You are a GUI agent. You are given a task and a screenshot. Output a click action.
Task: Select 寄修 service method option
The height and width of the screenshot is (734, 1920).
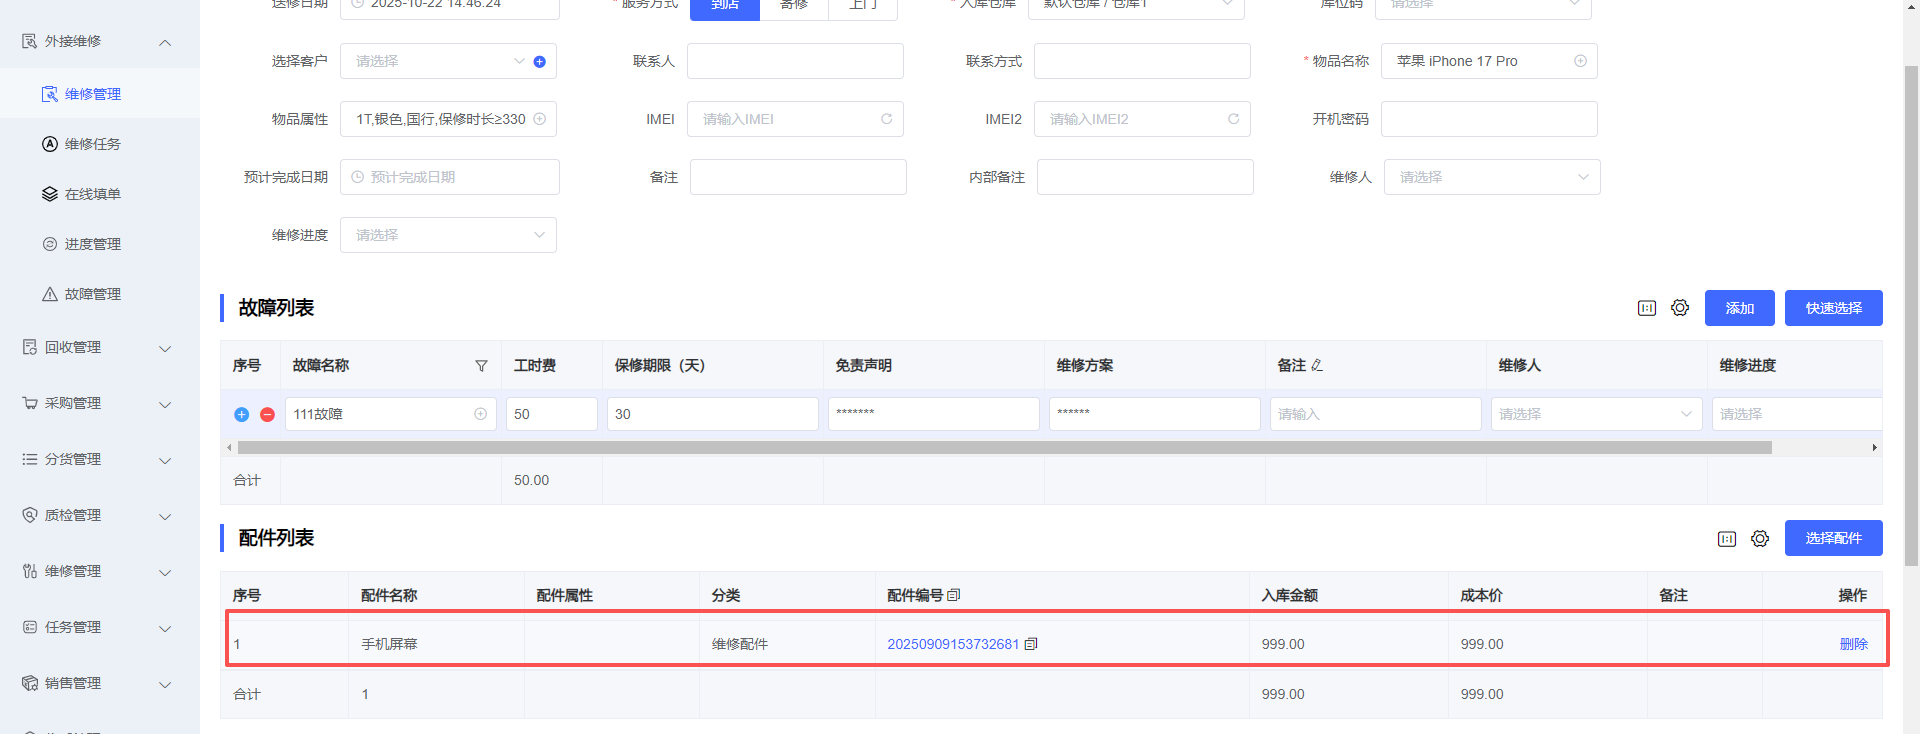(794, 6)
